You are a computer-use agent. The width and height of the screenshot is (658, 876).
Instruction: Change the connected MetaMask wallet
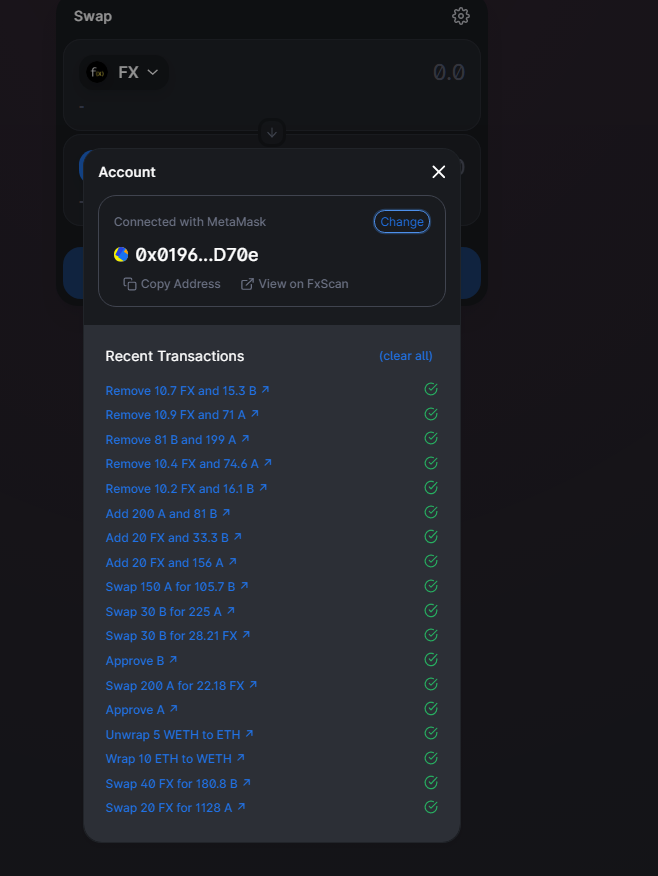(402, 222)
